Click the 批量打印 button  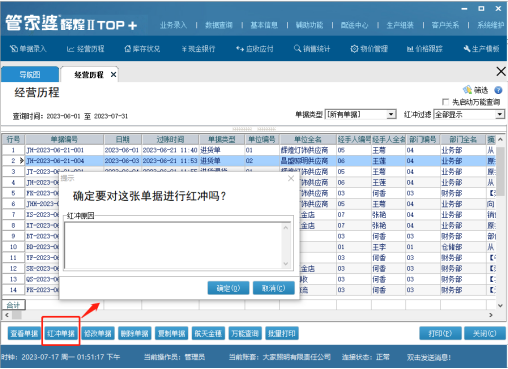(282, 333)
